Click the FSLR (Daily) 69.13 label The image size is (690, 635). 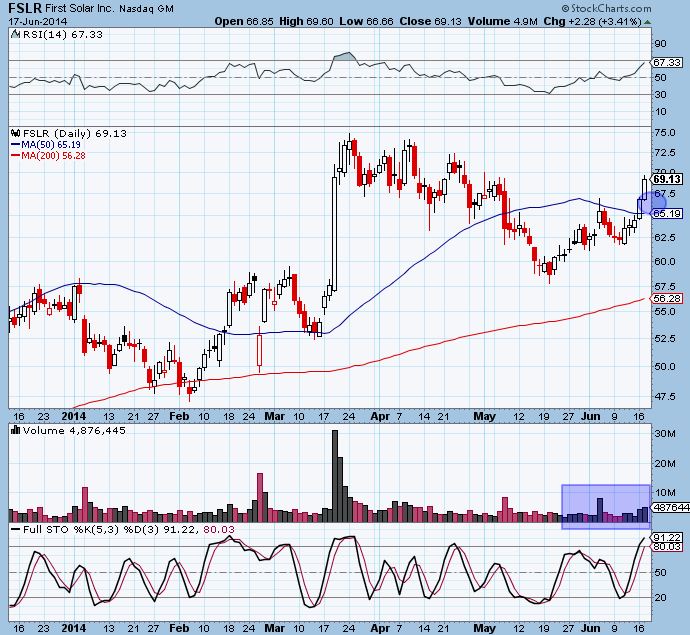pos(74,133)
